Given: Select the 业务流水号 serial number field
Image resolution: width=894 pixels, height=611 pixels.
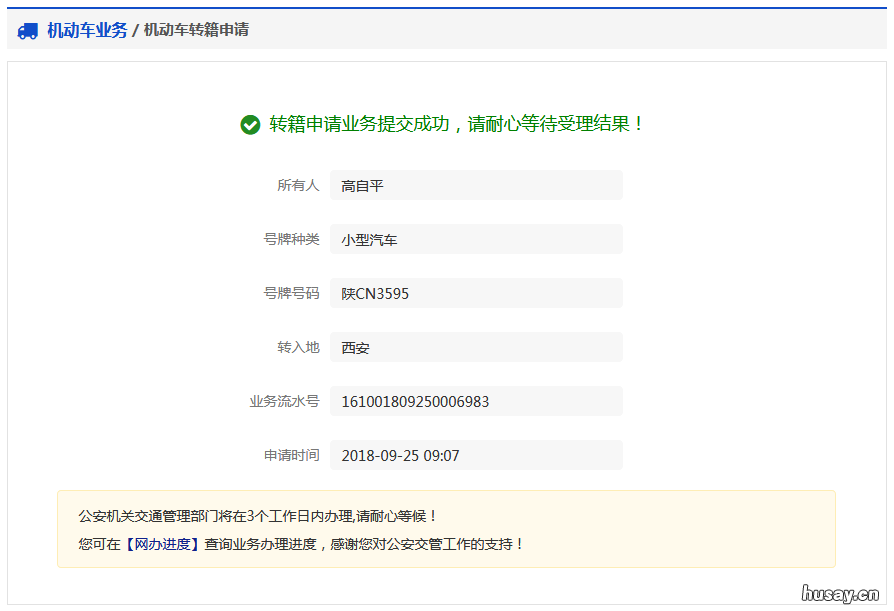Looking at the screenshot, I should [x=477, y=400].
